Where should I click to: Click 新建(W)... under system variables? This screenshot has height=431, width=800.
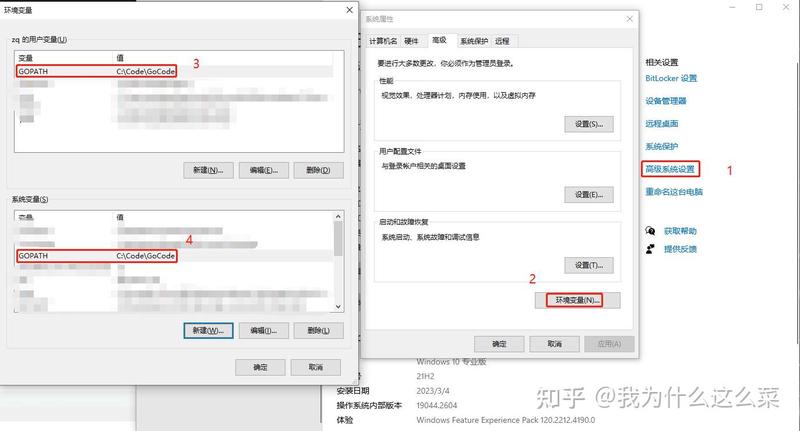click(x=208, y=331)
